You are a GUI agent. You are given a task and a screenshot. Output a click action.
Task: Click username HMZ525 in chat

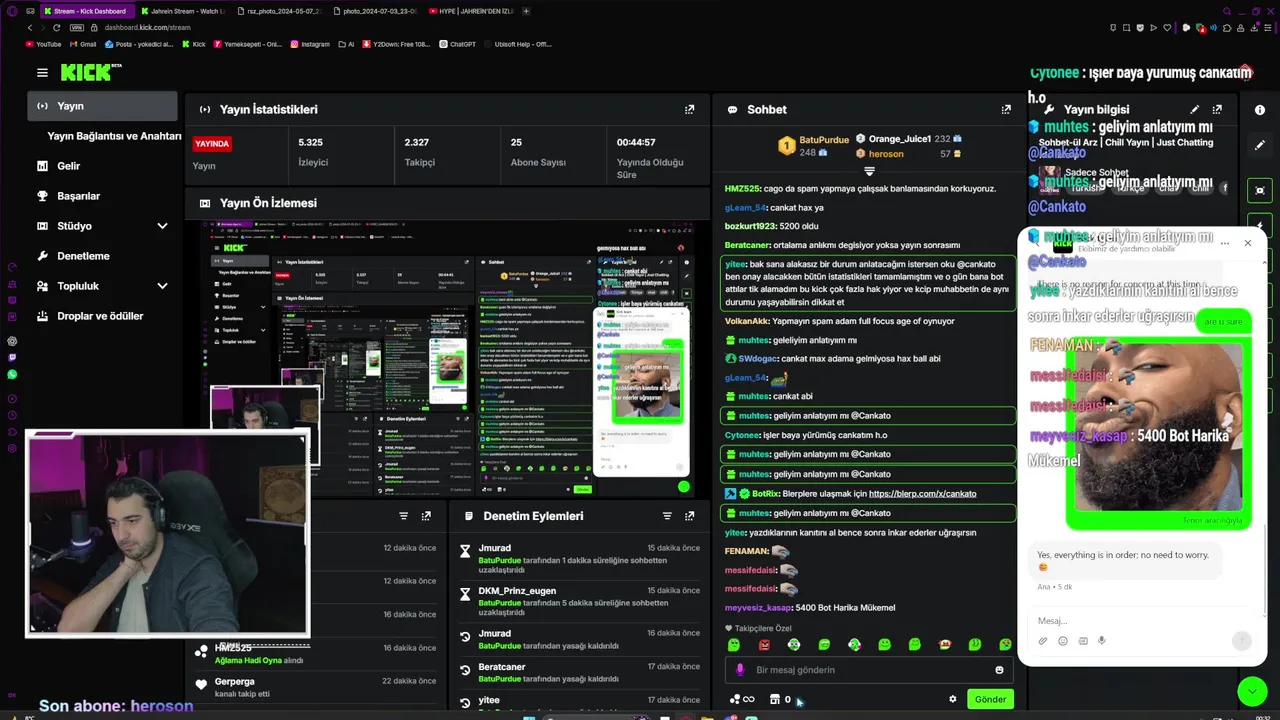tap(740, 189)
